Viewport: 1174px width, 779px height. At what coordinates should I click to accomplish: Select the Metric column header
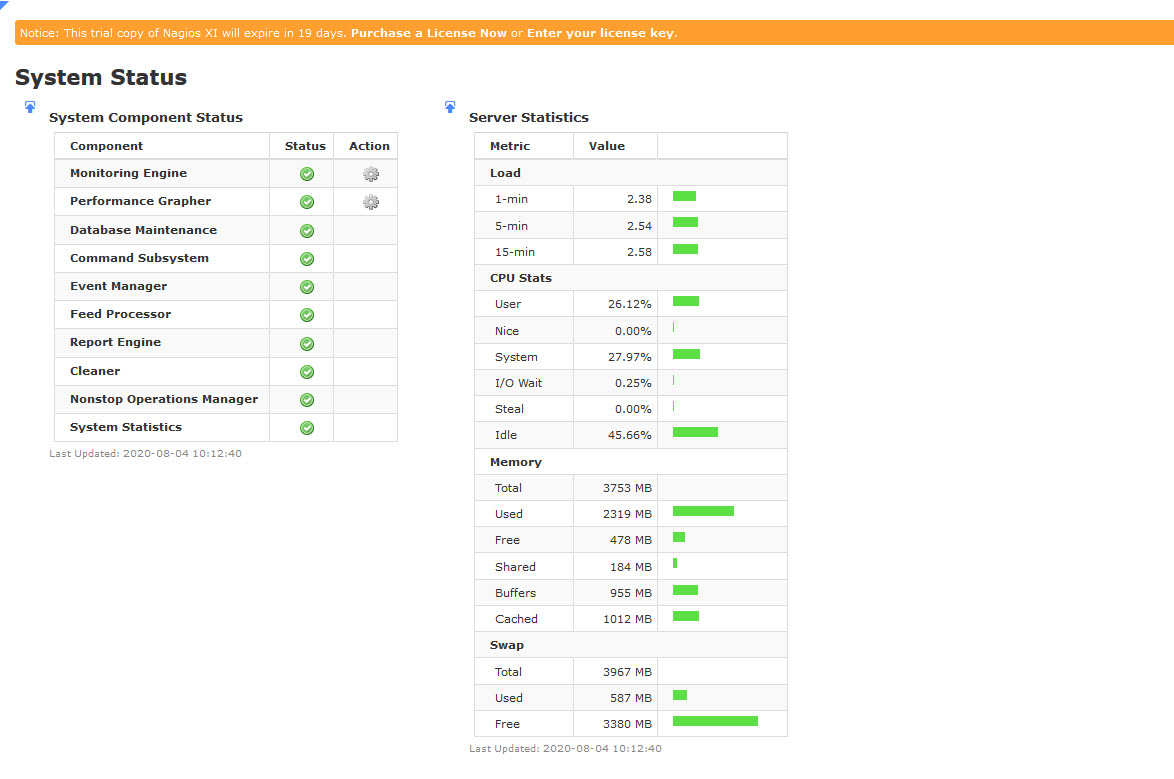click(x=510, y=146)
